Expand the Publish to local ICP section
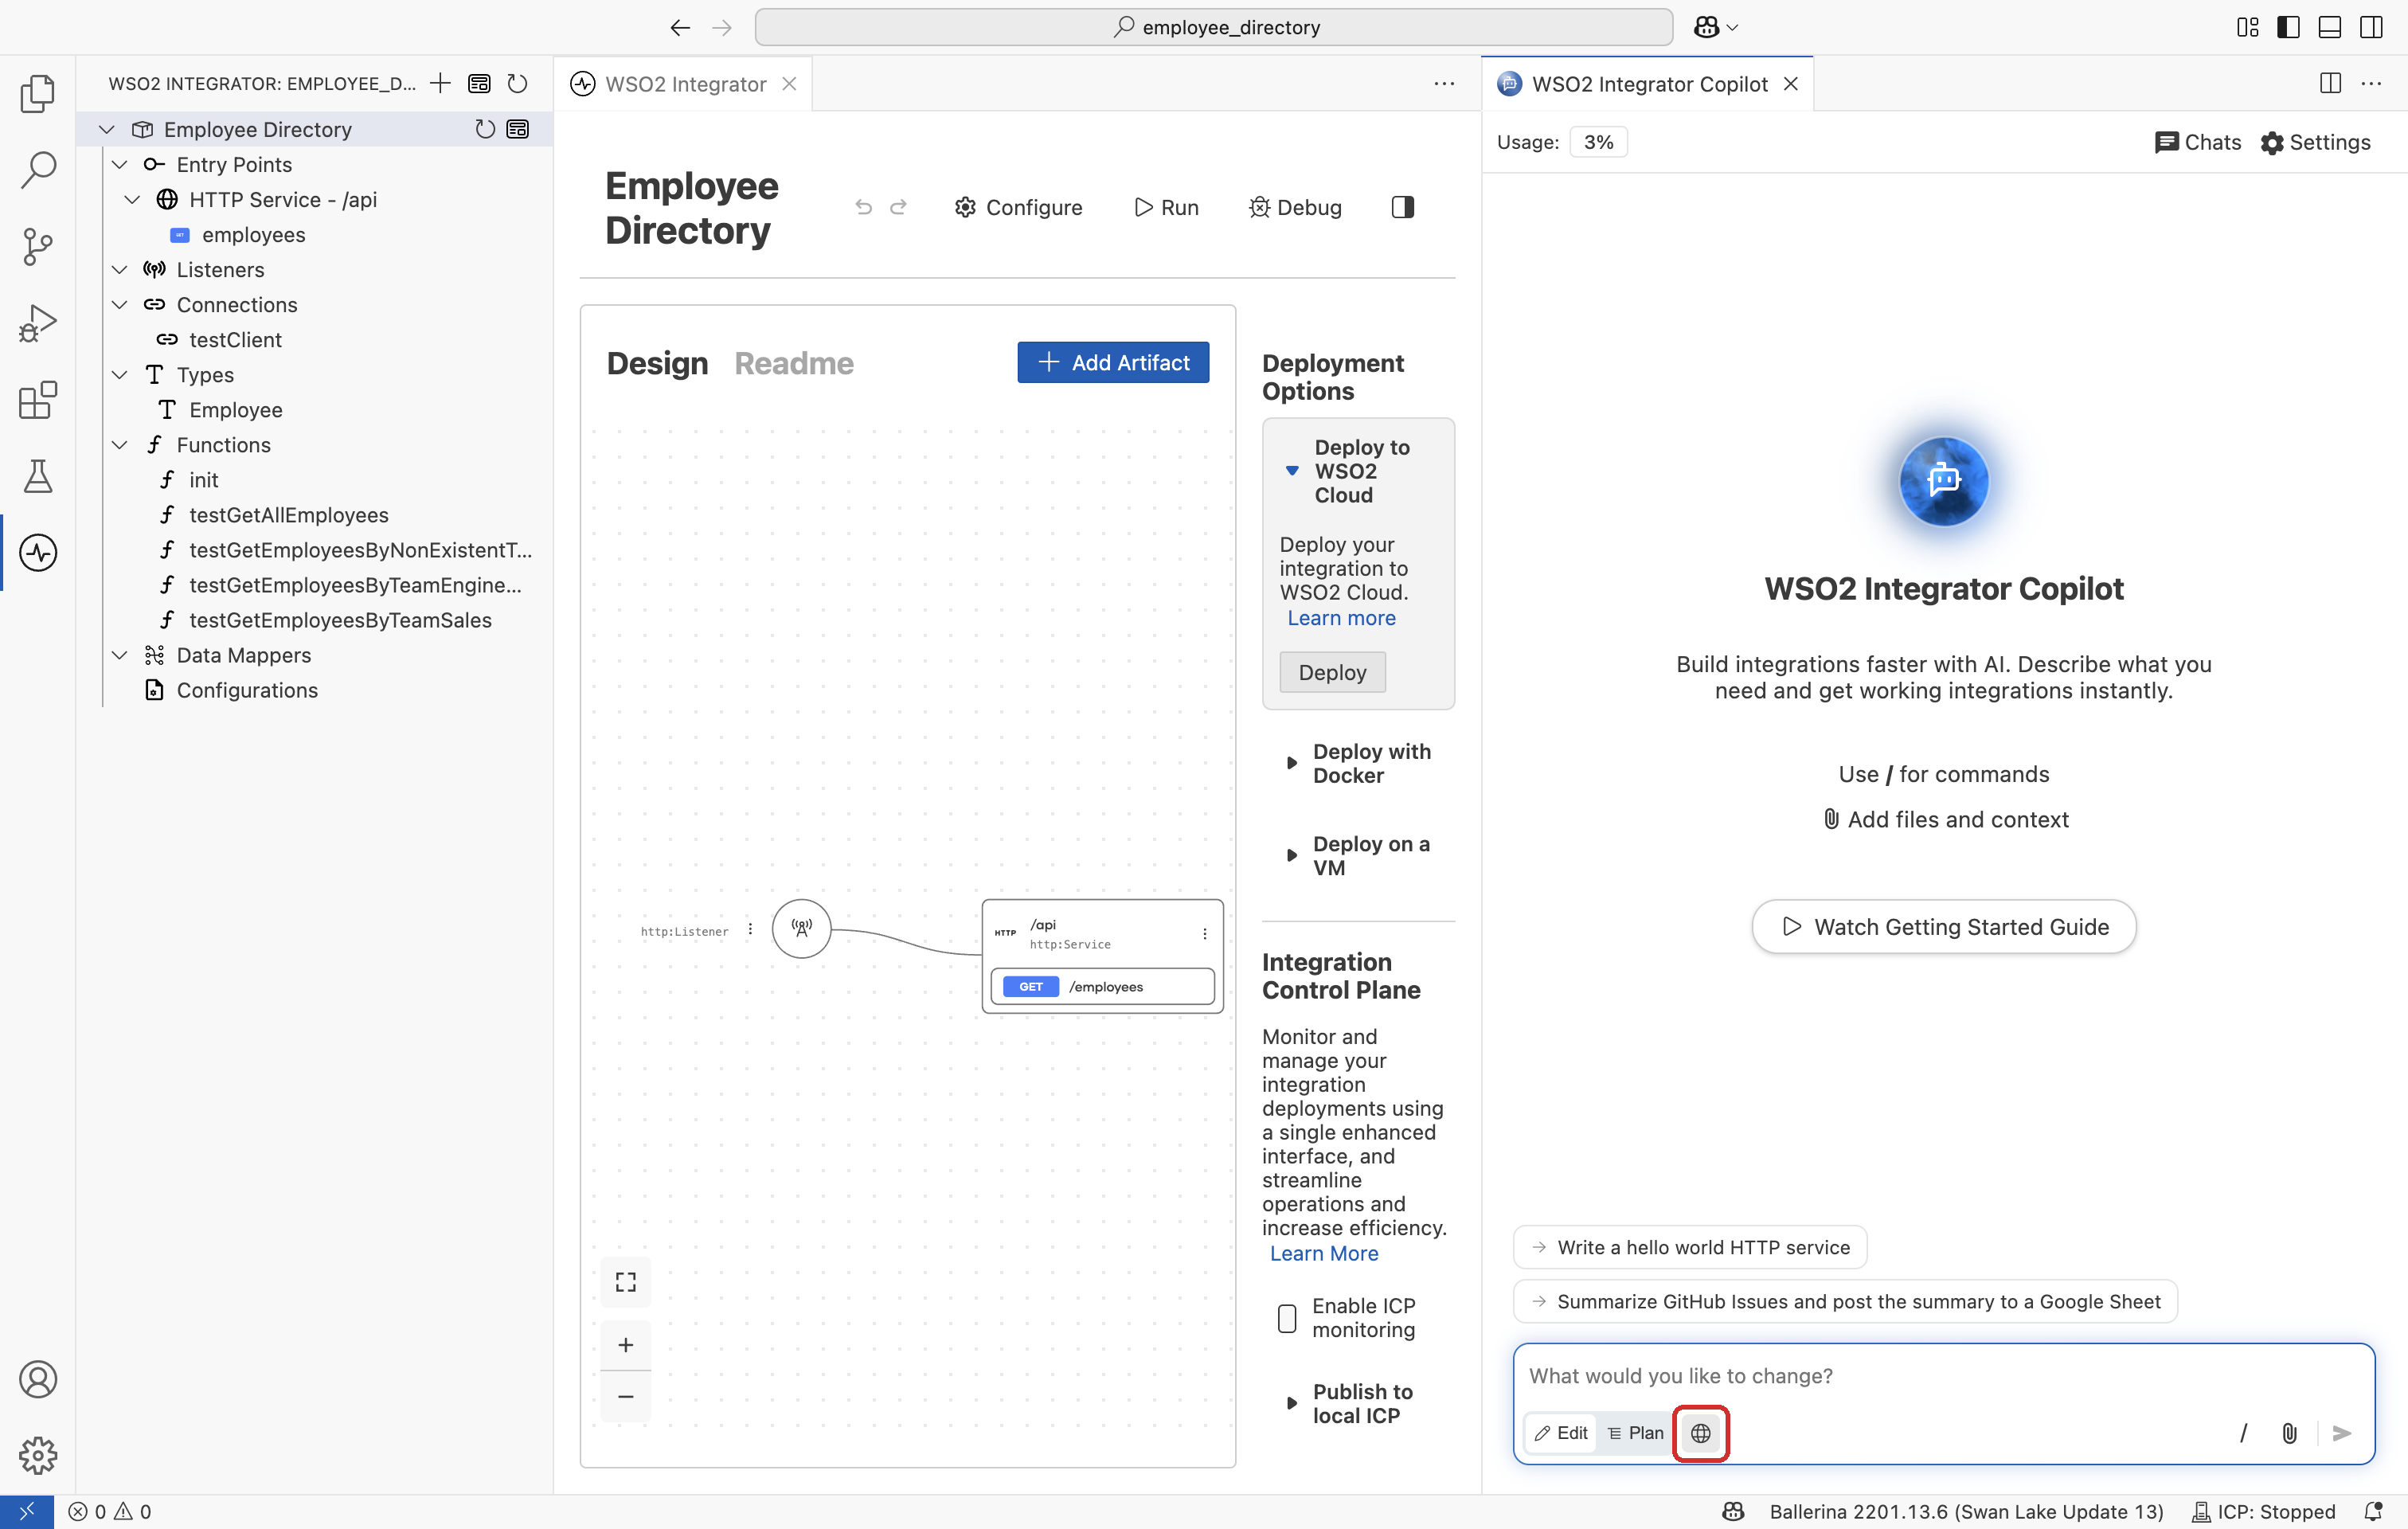The image size is (2408, 1529). pyautogui.click(x=1292, y=1403)
